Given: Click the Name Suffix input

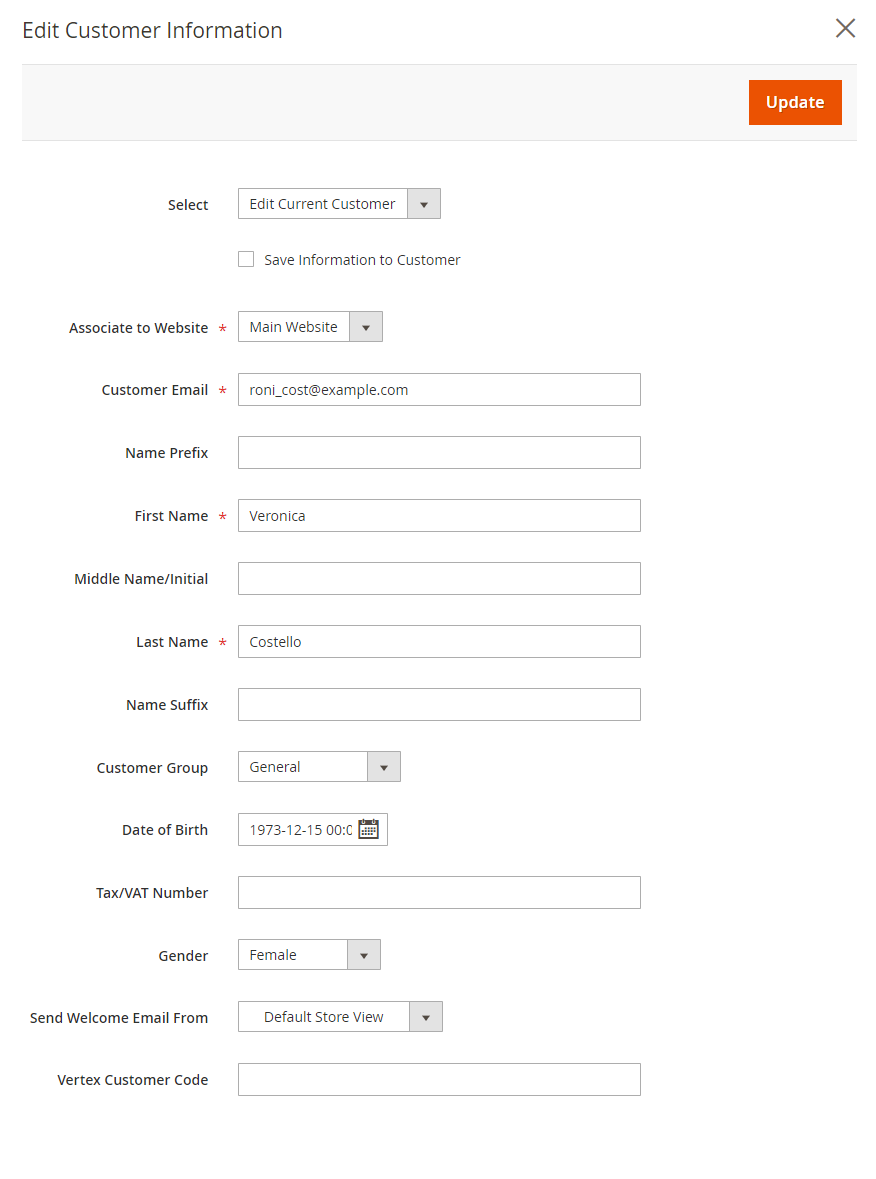Looking at the screenshot, I should [439, 705].
